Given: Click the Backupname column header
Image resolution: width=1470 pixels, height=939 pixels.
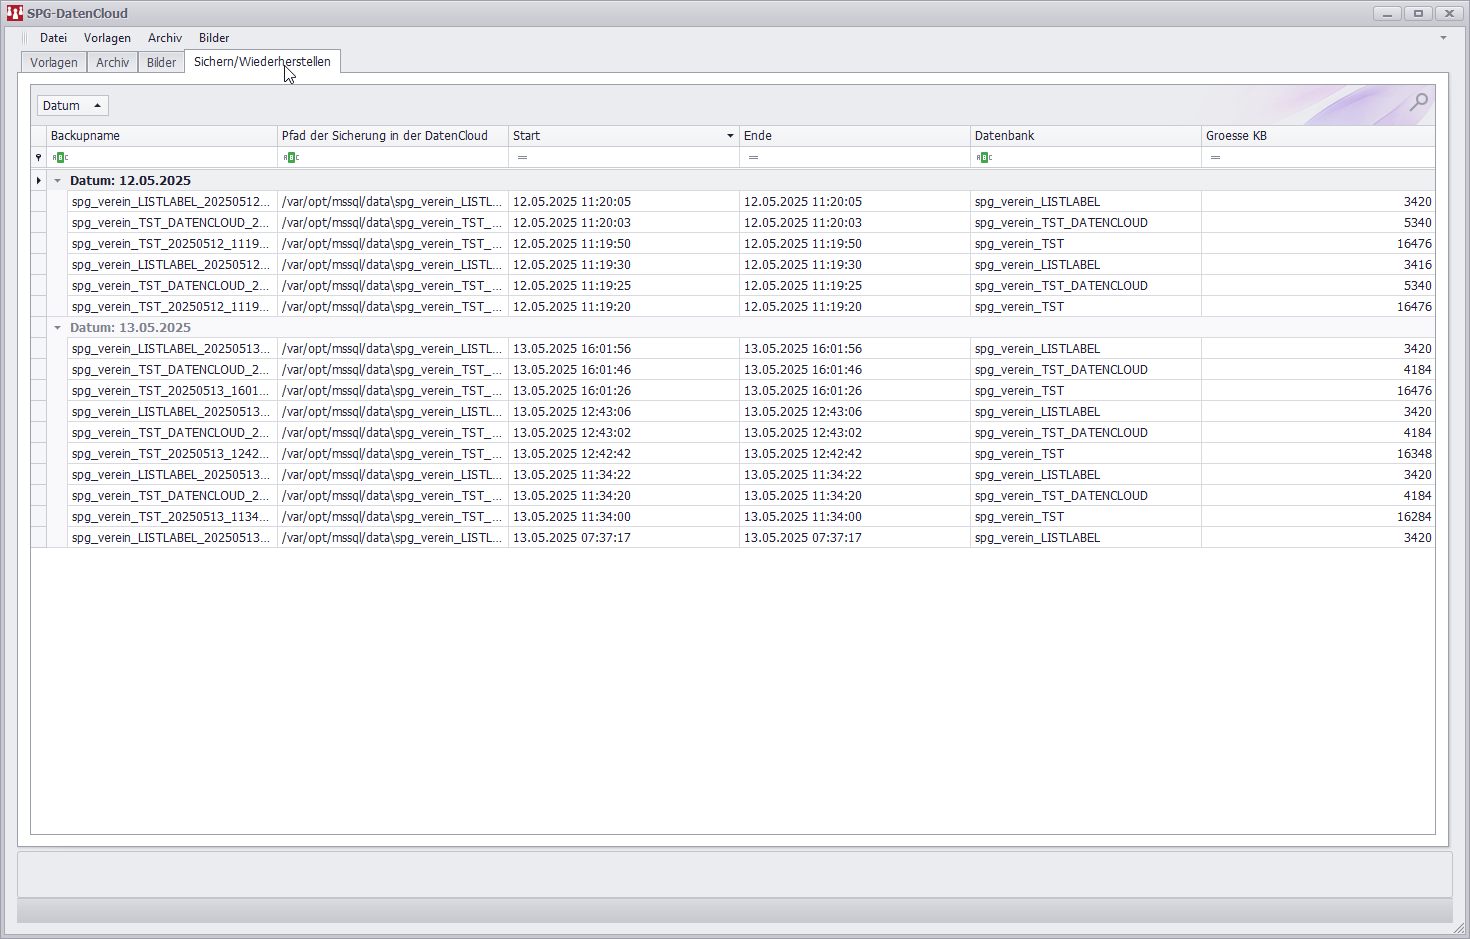Looking at the screenshot, I should [x=162, y=136].
